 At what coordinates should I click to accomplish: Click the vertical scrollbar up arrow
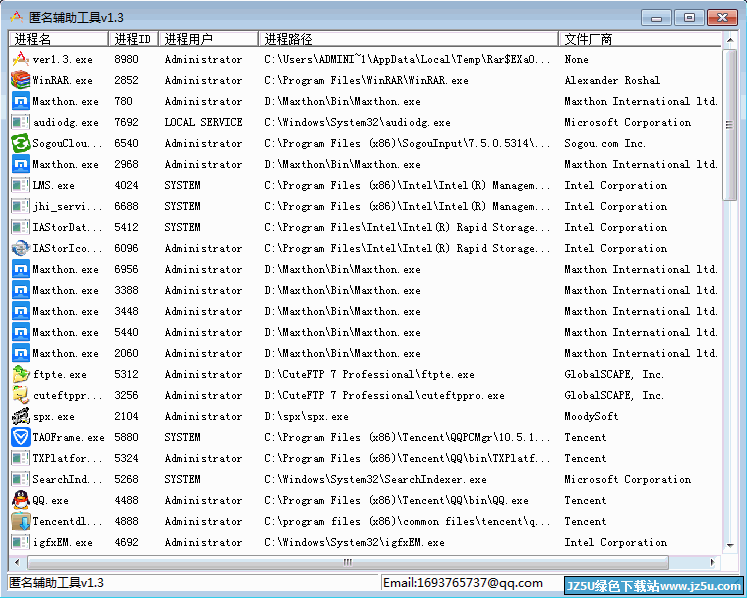coord(730,40)
